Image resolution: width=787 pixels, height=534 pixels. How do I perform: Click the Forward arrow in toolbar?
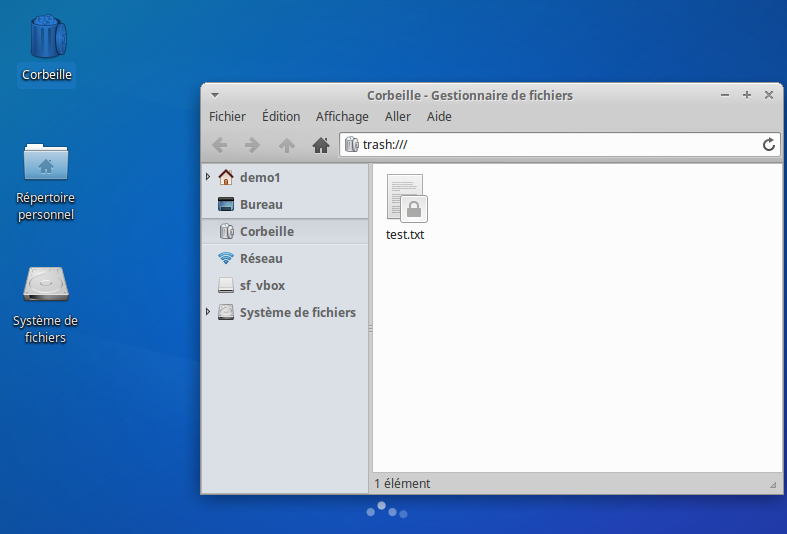(x=252, y=145)
